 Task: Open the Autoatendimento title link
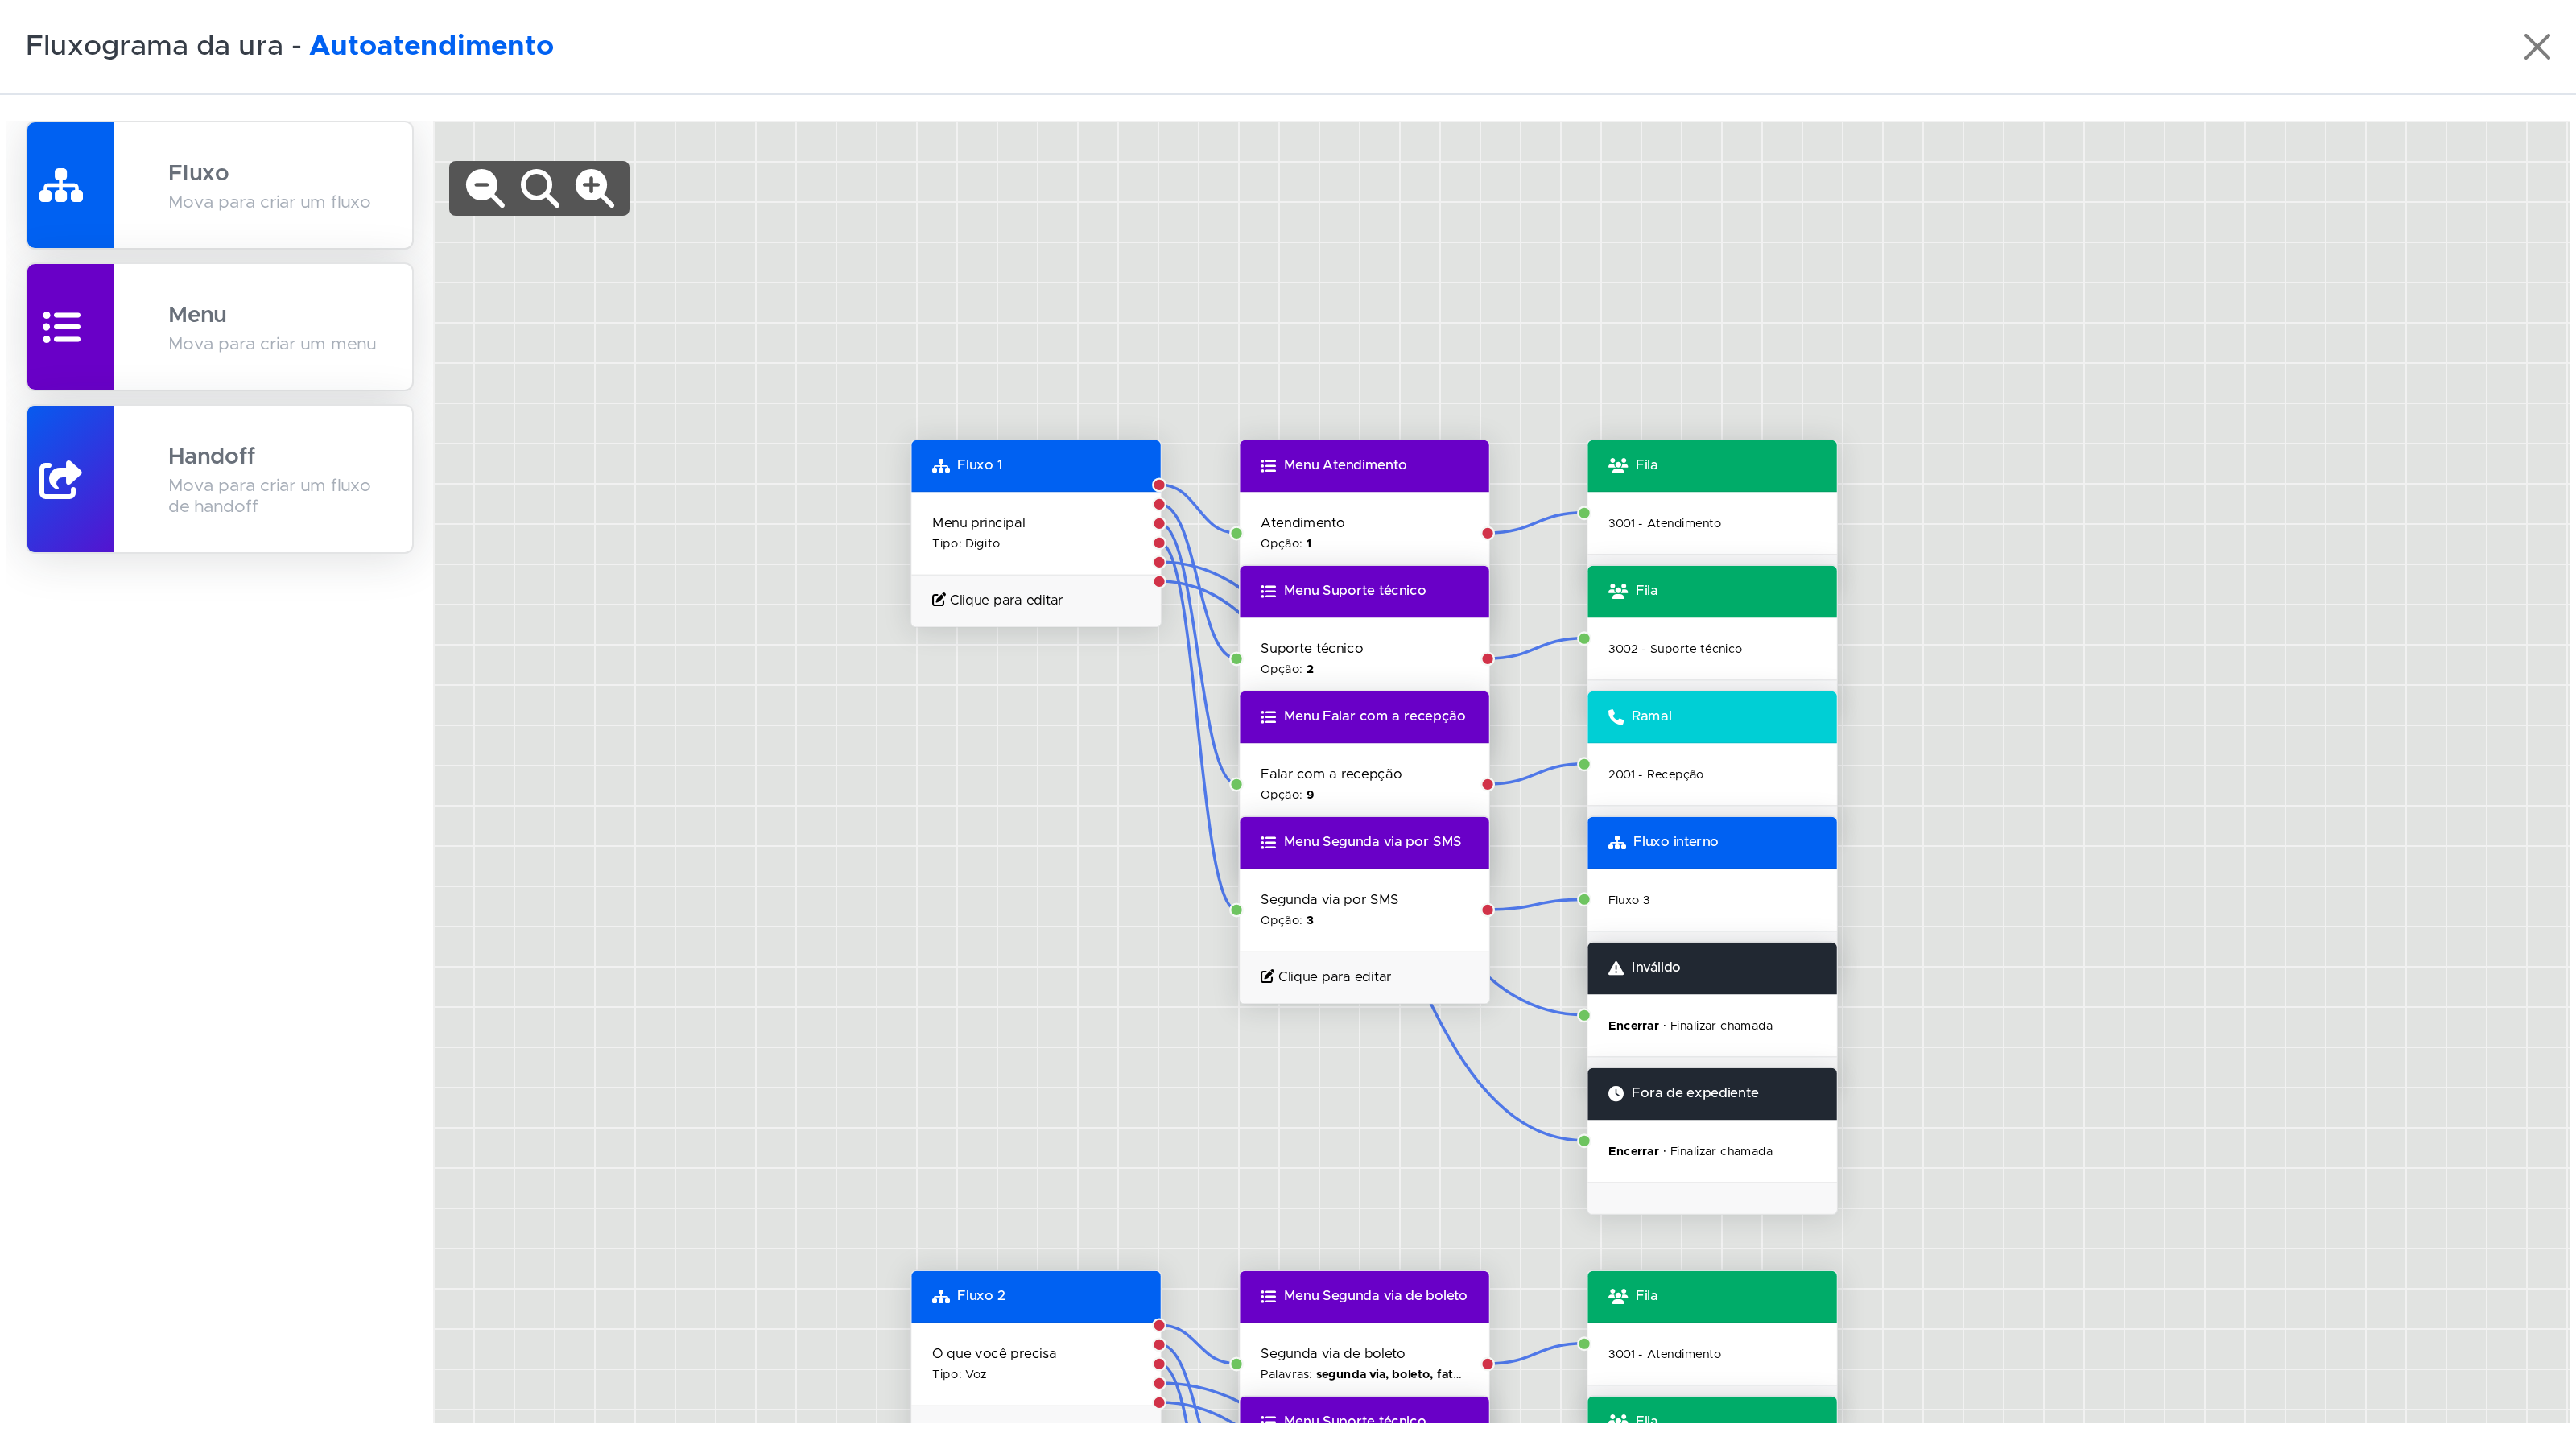point(431,46)
